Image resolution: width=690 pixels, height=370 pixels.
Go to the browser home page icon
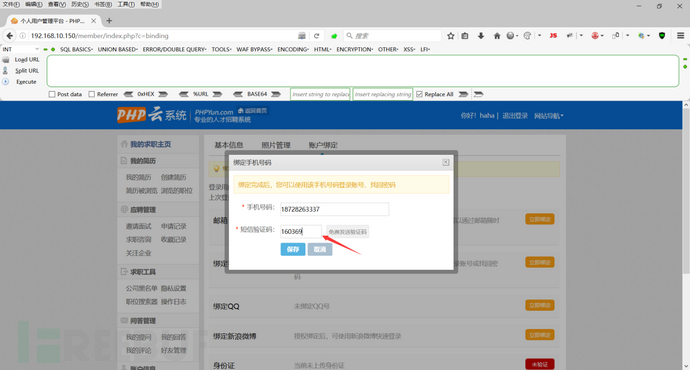497,36
